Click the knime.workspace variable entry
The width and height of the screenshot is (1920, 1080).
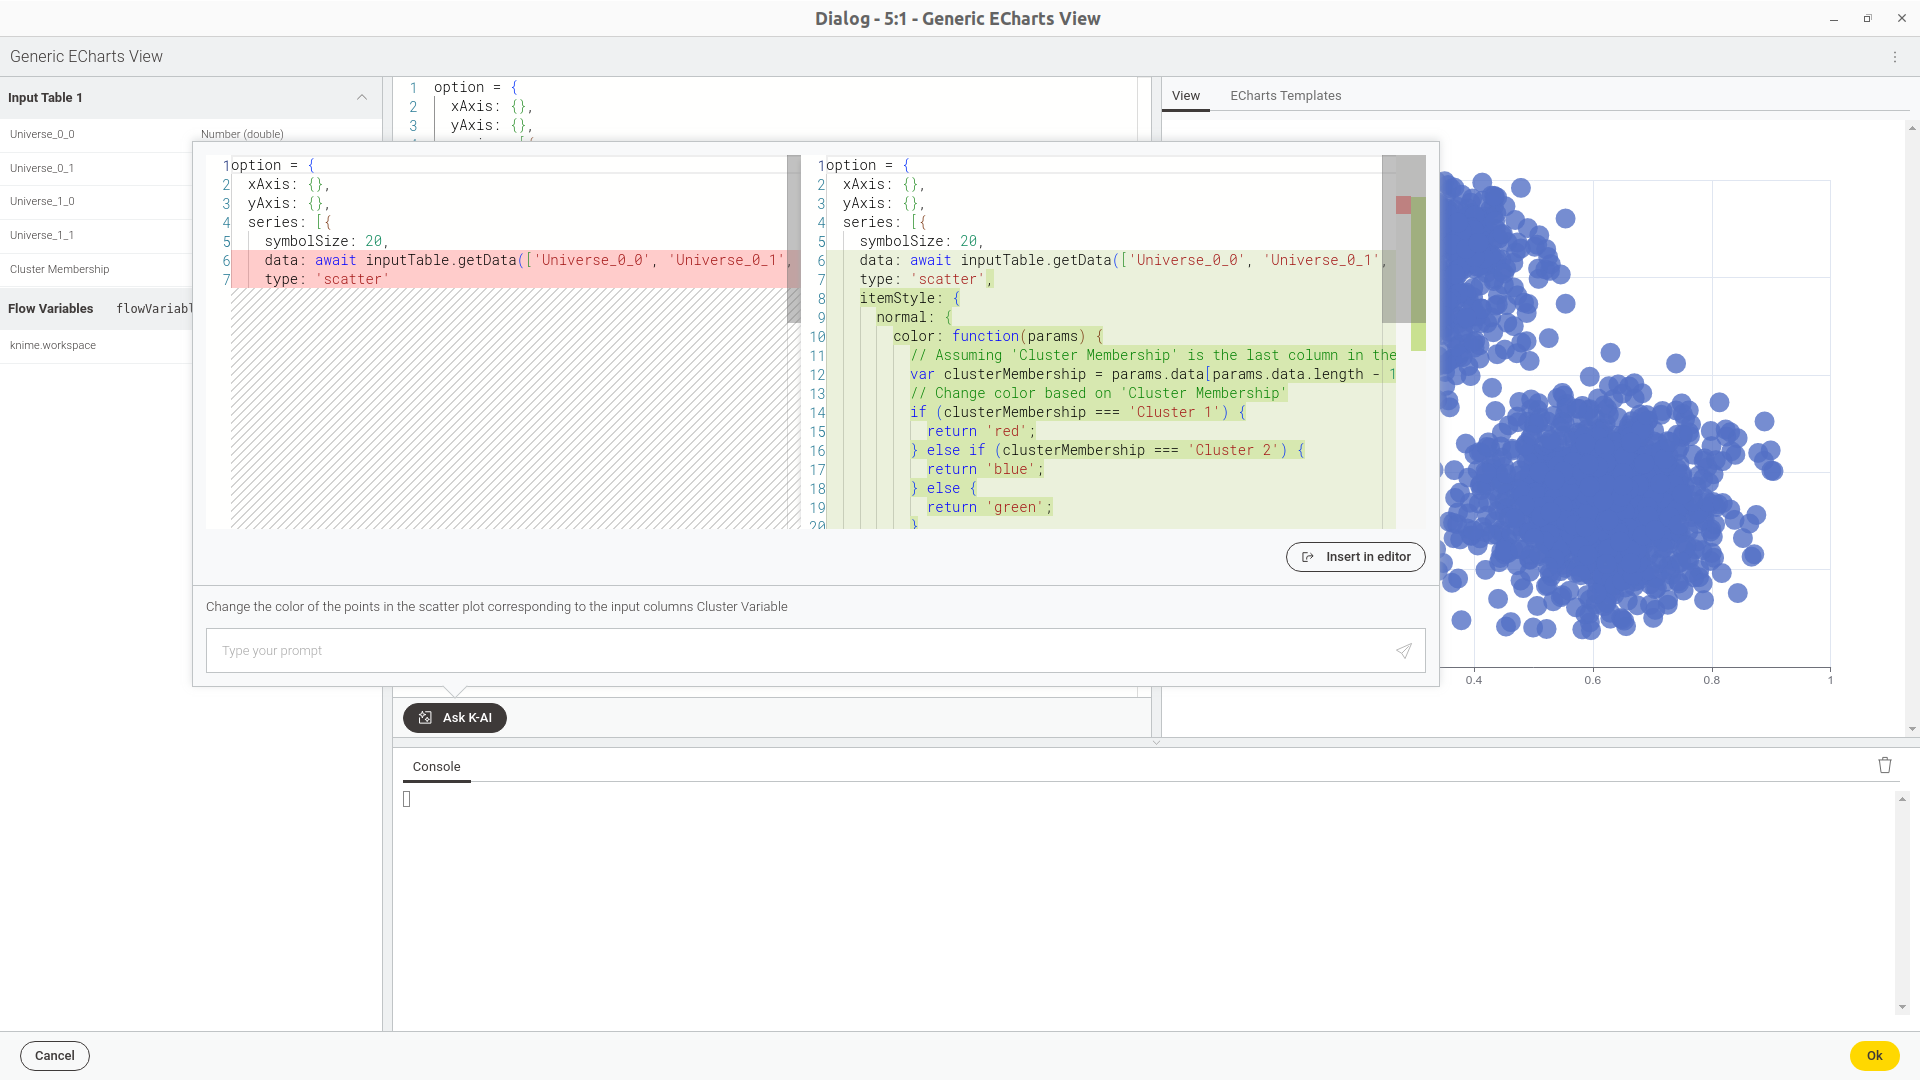[x=53, y=344]
